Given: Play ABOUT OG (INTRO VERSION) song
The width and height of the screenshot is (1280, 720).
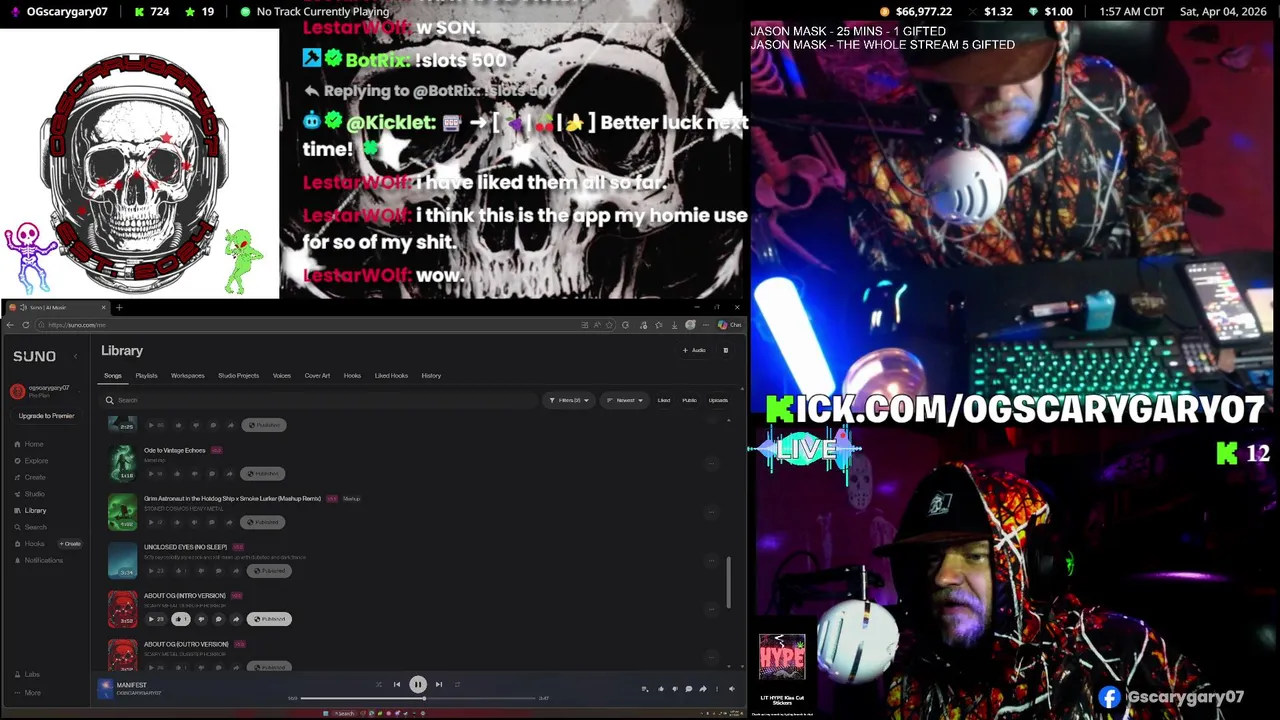Looking at the screenshot, I should pyautogui.click(x=155, y=619).
